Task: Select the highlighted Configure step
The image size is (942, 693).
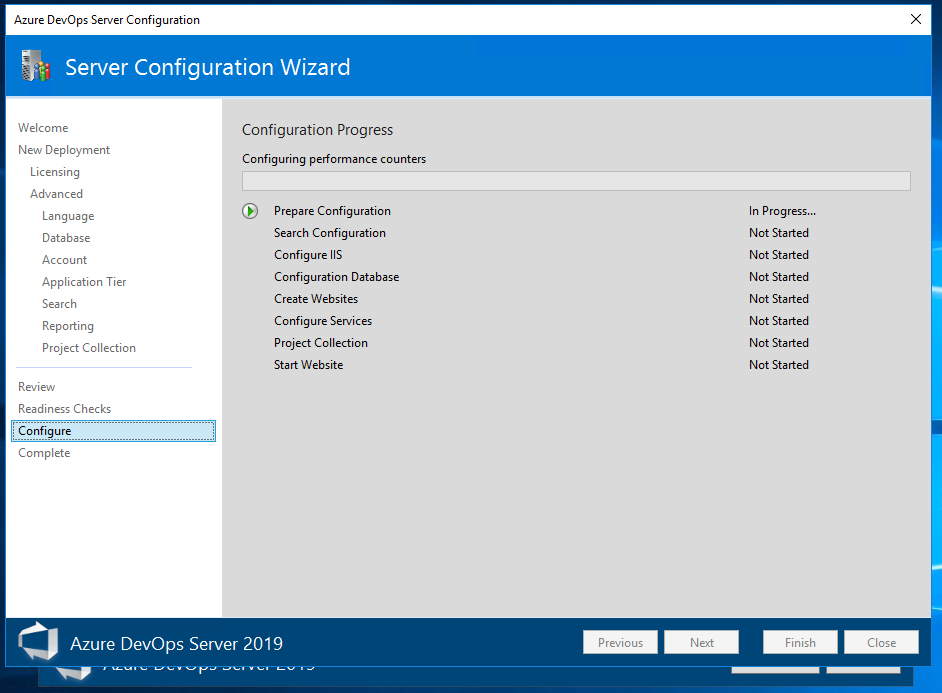Action: point(114,431)
